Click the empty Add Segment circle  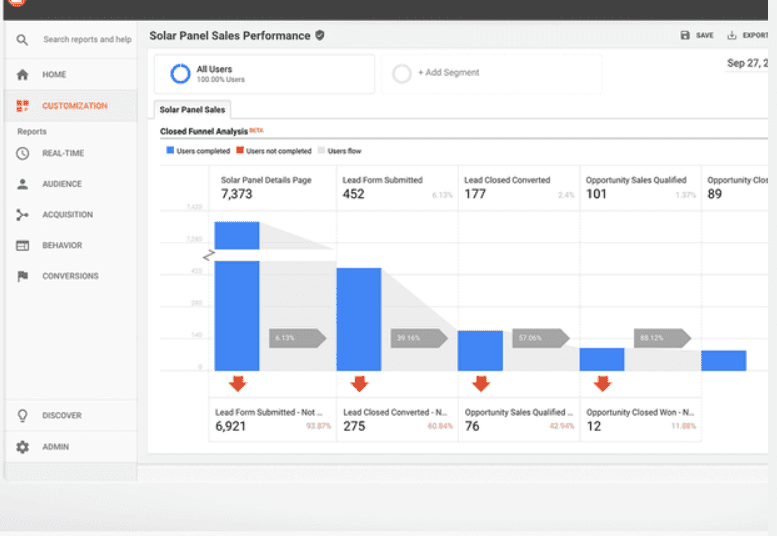pos(402,73)
